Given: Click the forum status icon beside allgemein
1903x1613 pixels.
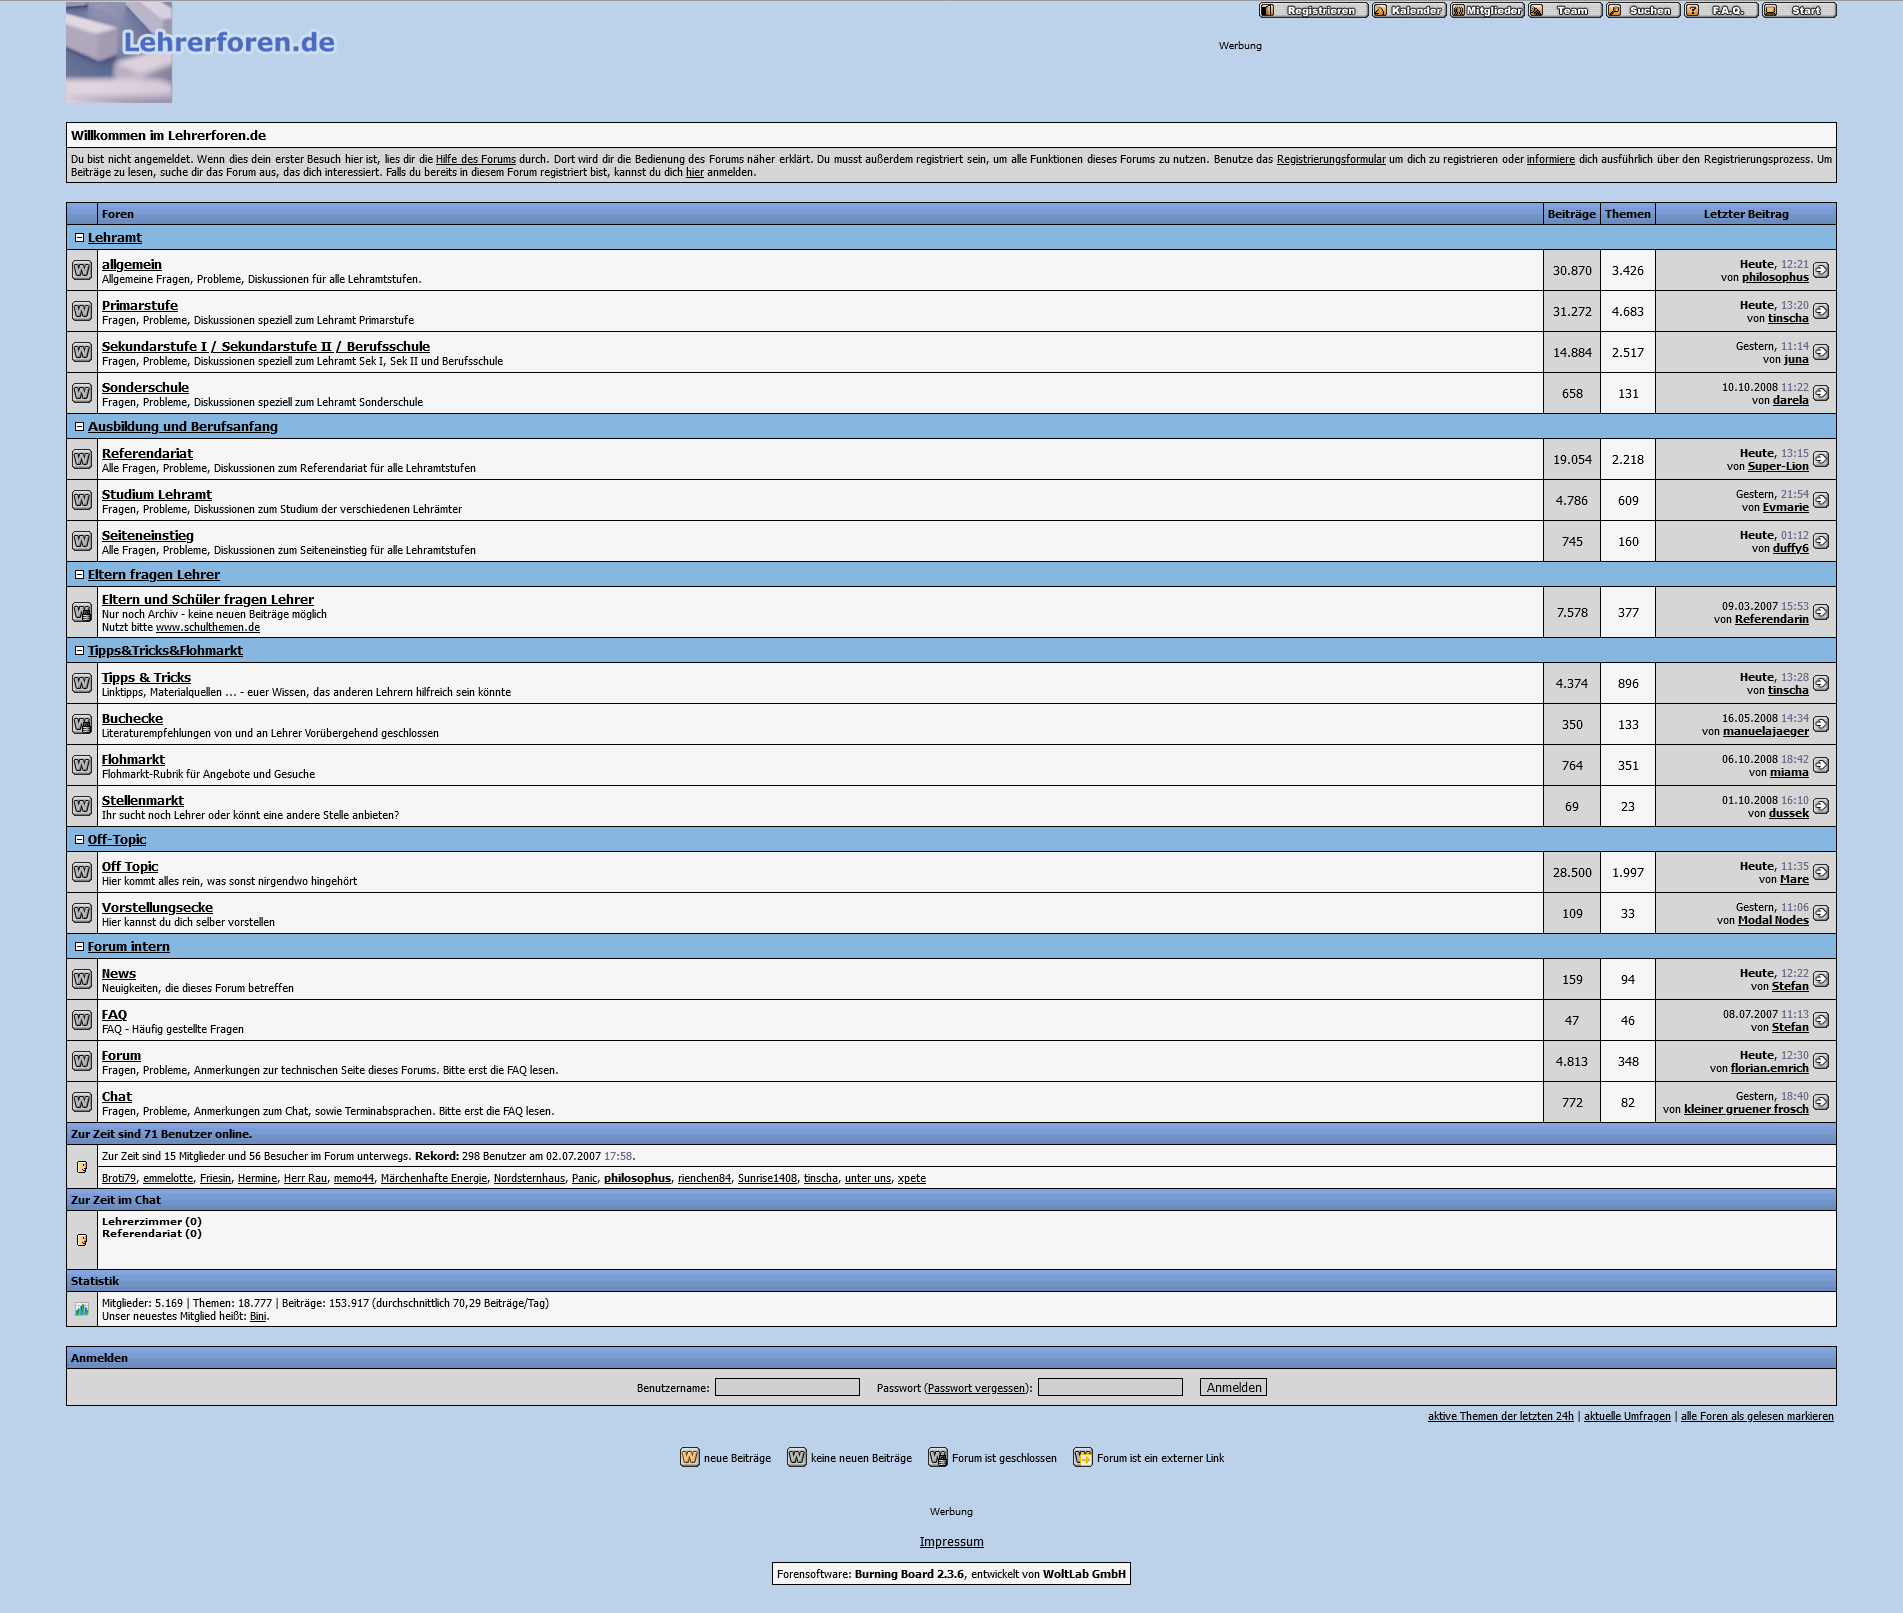Looking at the screenshot, I should [x=82, y=271].
